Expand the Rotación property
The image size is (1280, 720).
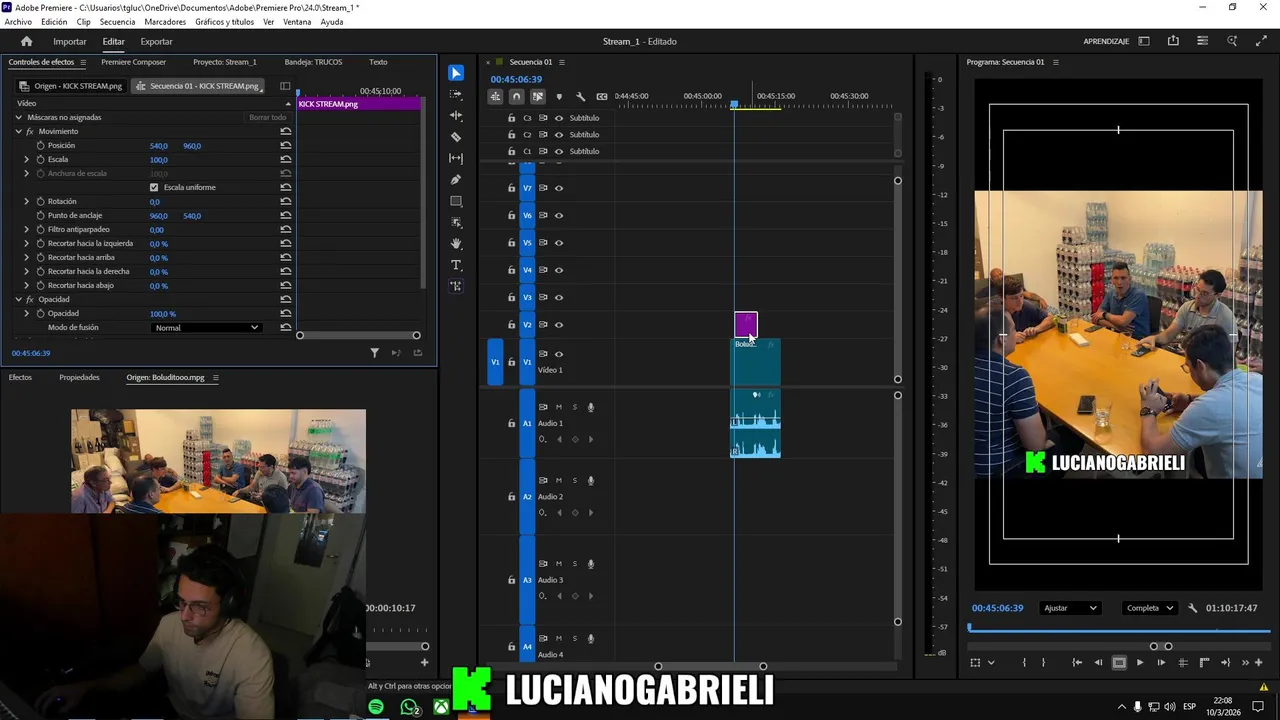27,202
